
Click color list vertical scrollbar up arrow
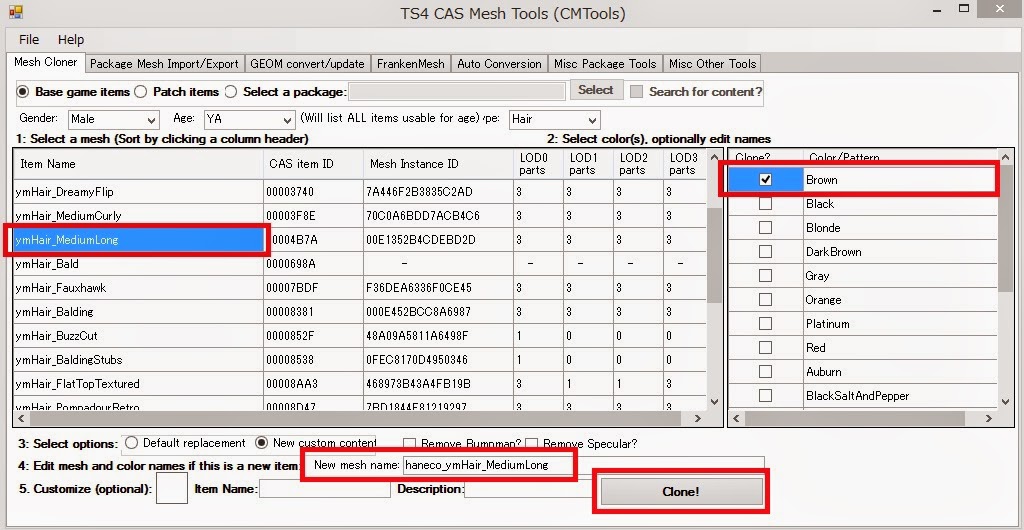pos(1006,157)
